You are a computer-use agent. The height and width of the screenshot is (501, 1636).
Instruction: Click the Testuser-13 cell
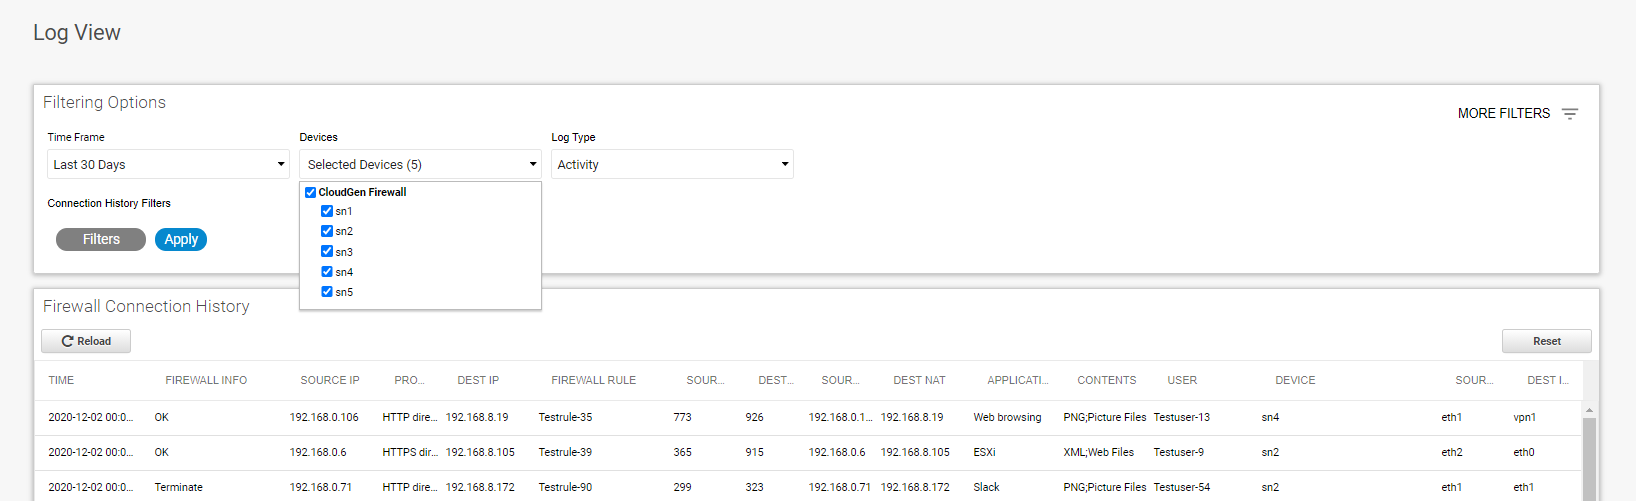click(x=1181, y=417)
